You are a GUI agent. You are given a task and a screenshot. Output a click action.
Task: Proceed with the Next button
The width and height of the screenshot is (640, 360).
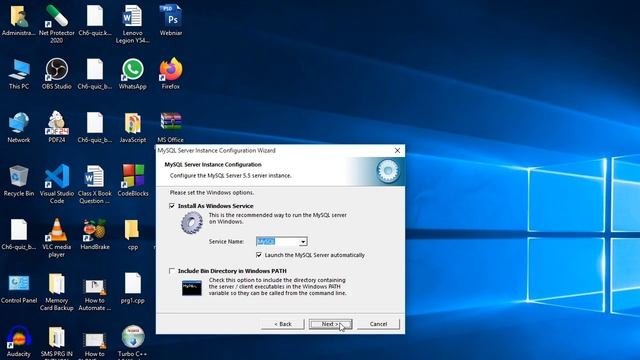[330, 324]
